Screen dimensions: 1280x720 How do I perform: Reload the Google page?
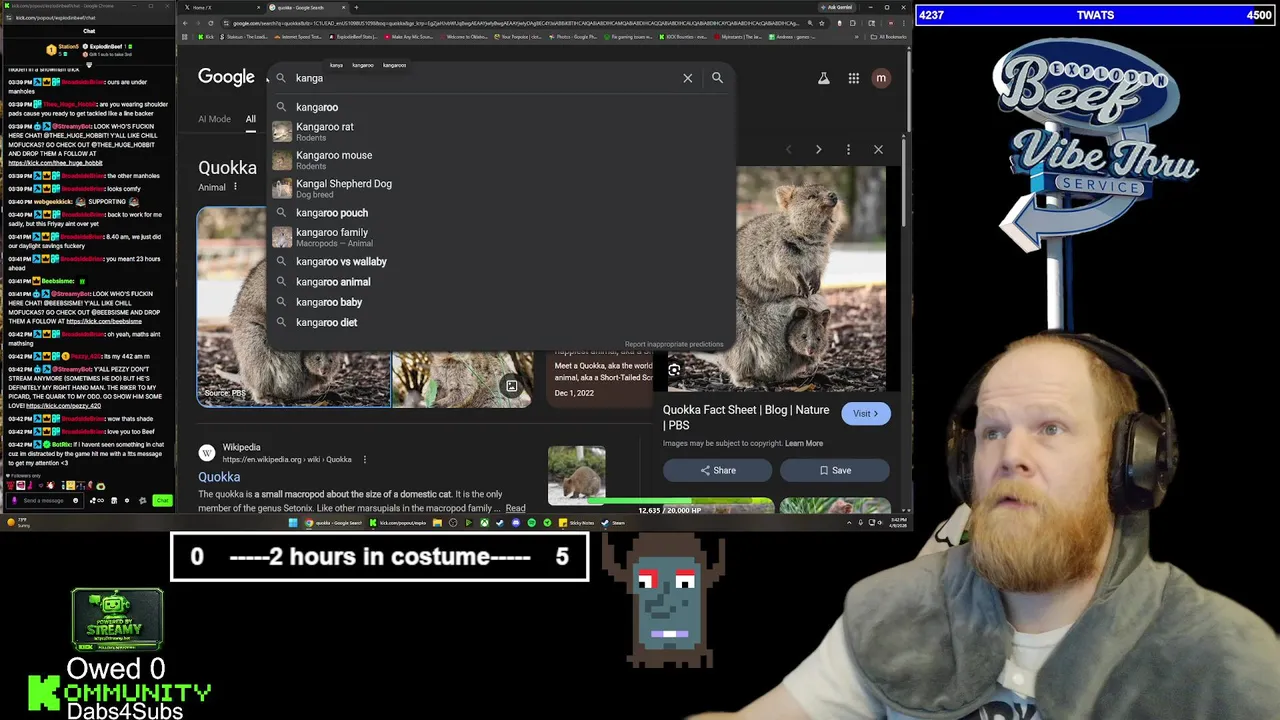pos(210,23)
